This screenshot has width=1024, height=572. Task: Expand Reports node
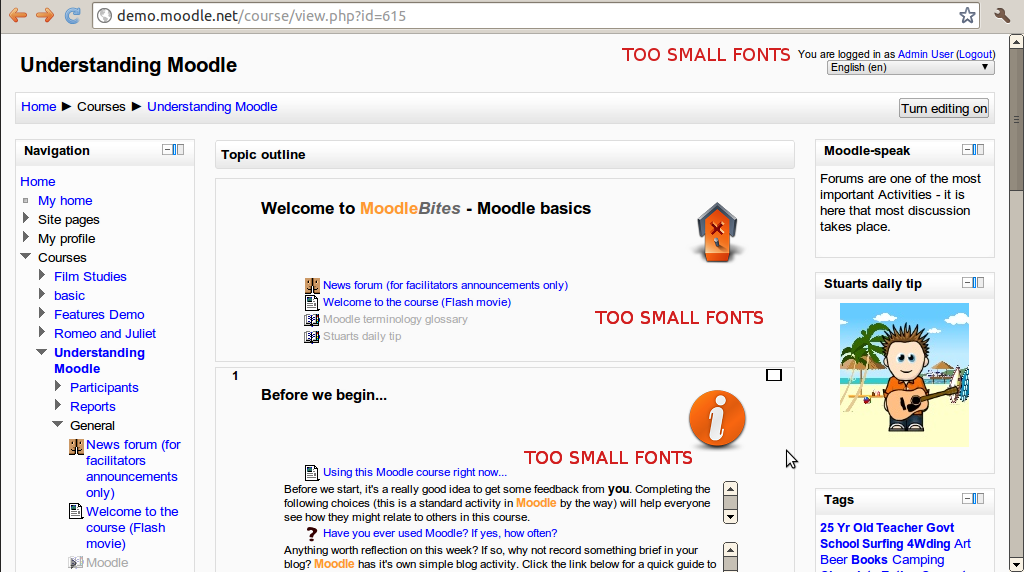click(x=58, y=405)
